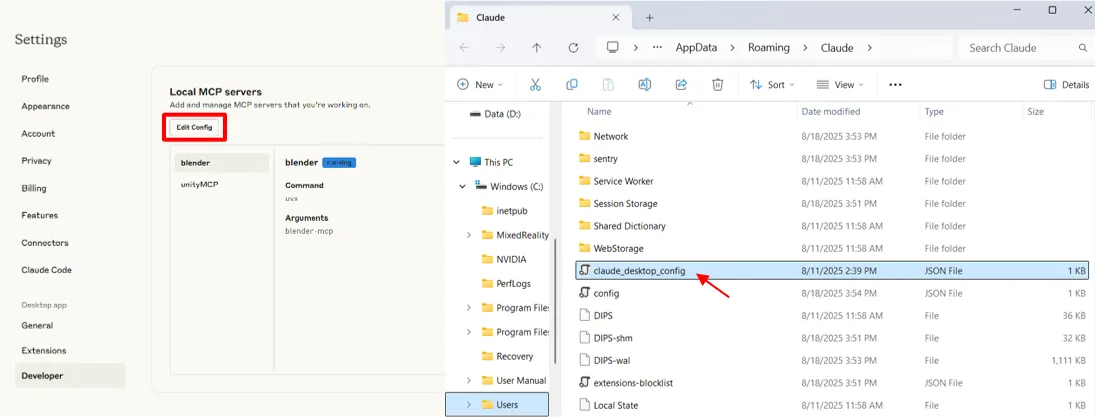Click the Rename icon in toolbar
The height and width of the screenshot is (417, 1095).
coord(645,85)
